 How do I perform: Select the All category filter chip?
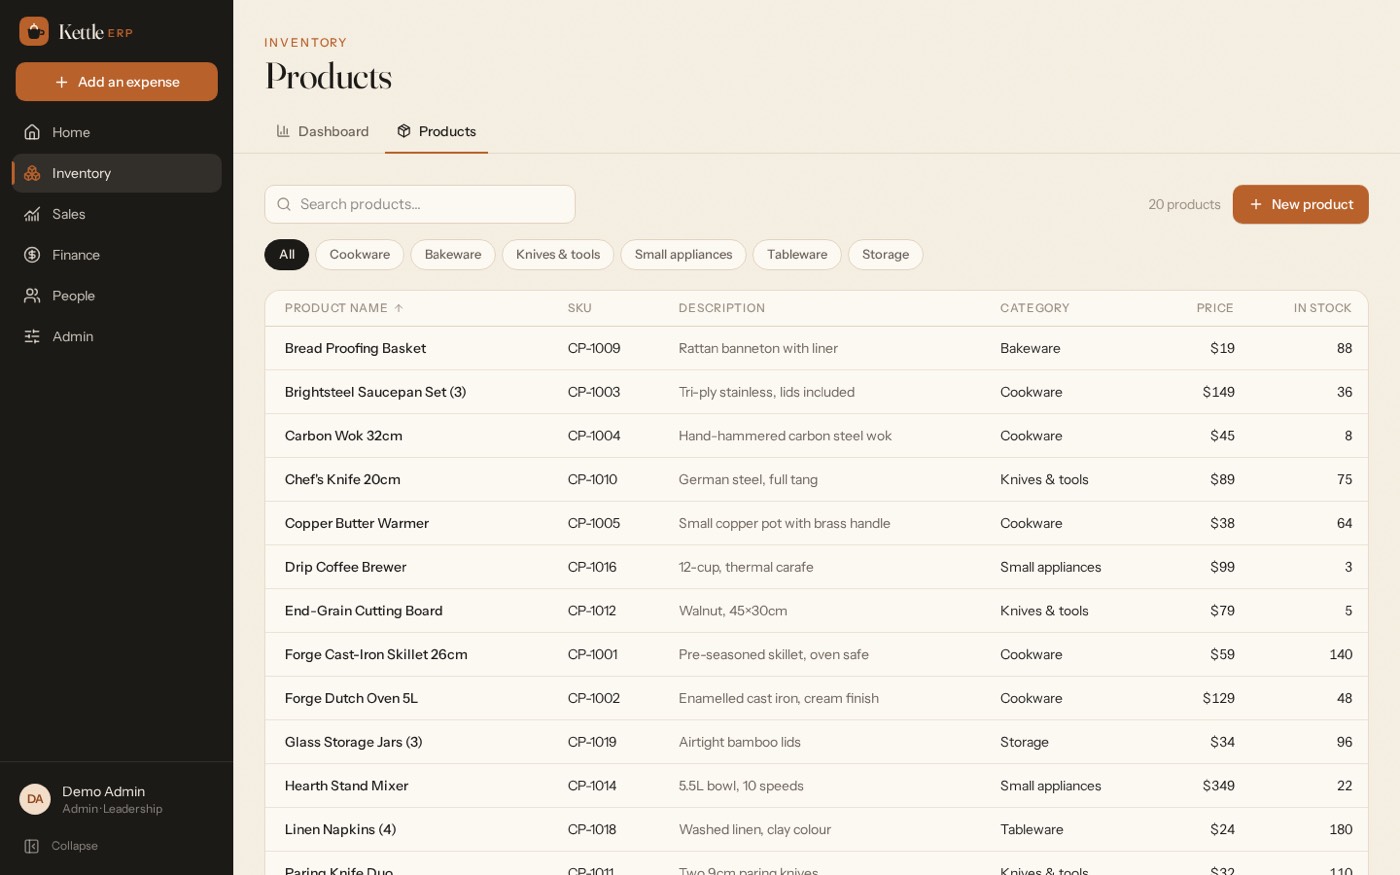click(x=287, y=254)
